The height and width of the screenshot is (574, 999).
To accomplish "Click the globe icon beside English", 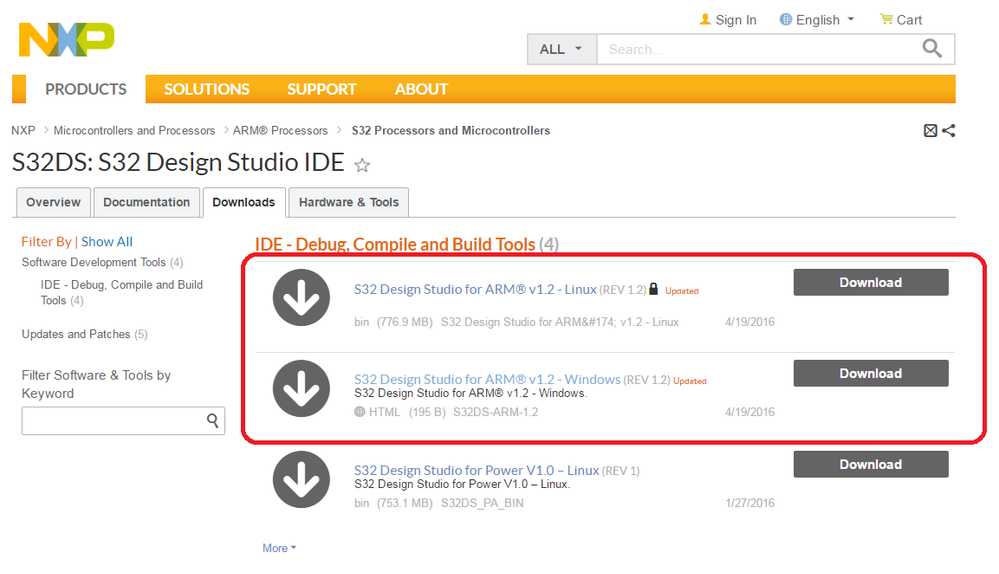I will pos(786,19).
